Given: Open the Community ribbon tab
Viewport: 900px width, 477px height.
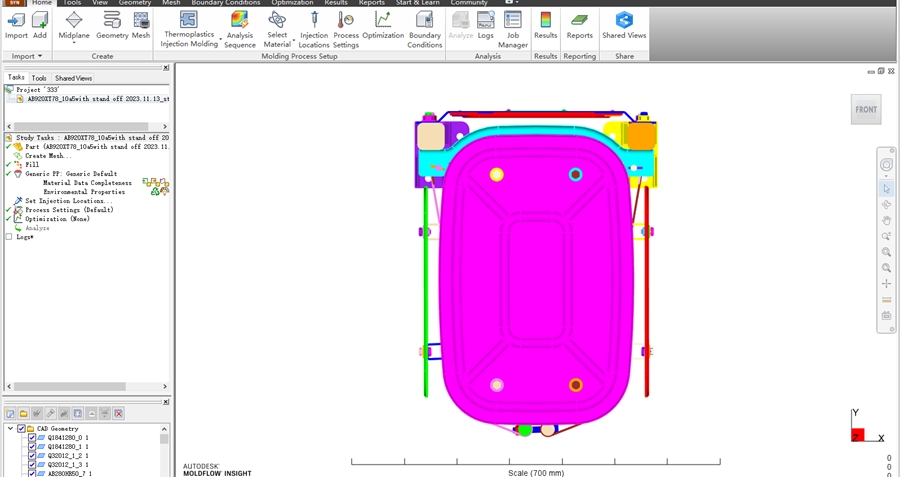Looking at the screenshot, I should (x=469, y=3).
